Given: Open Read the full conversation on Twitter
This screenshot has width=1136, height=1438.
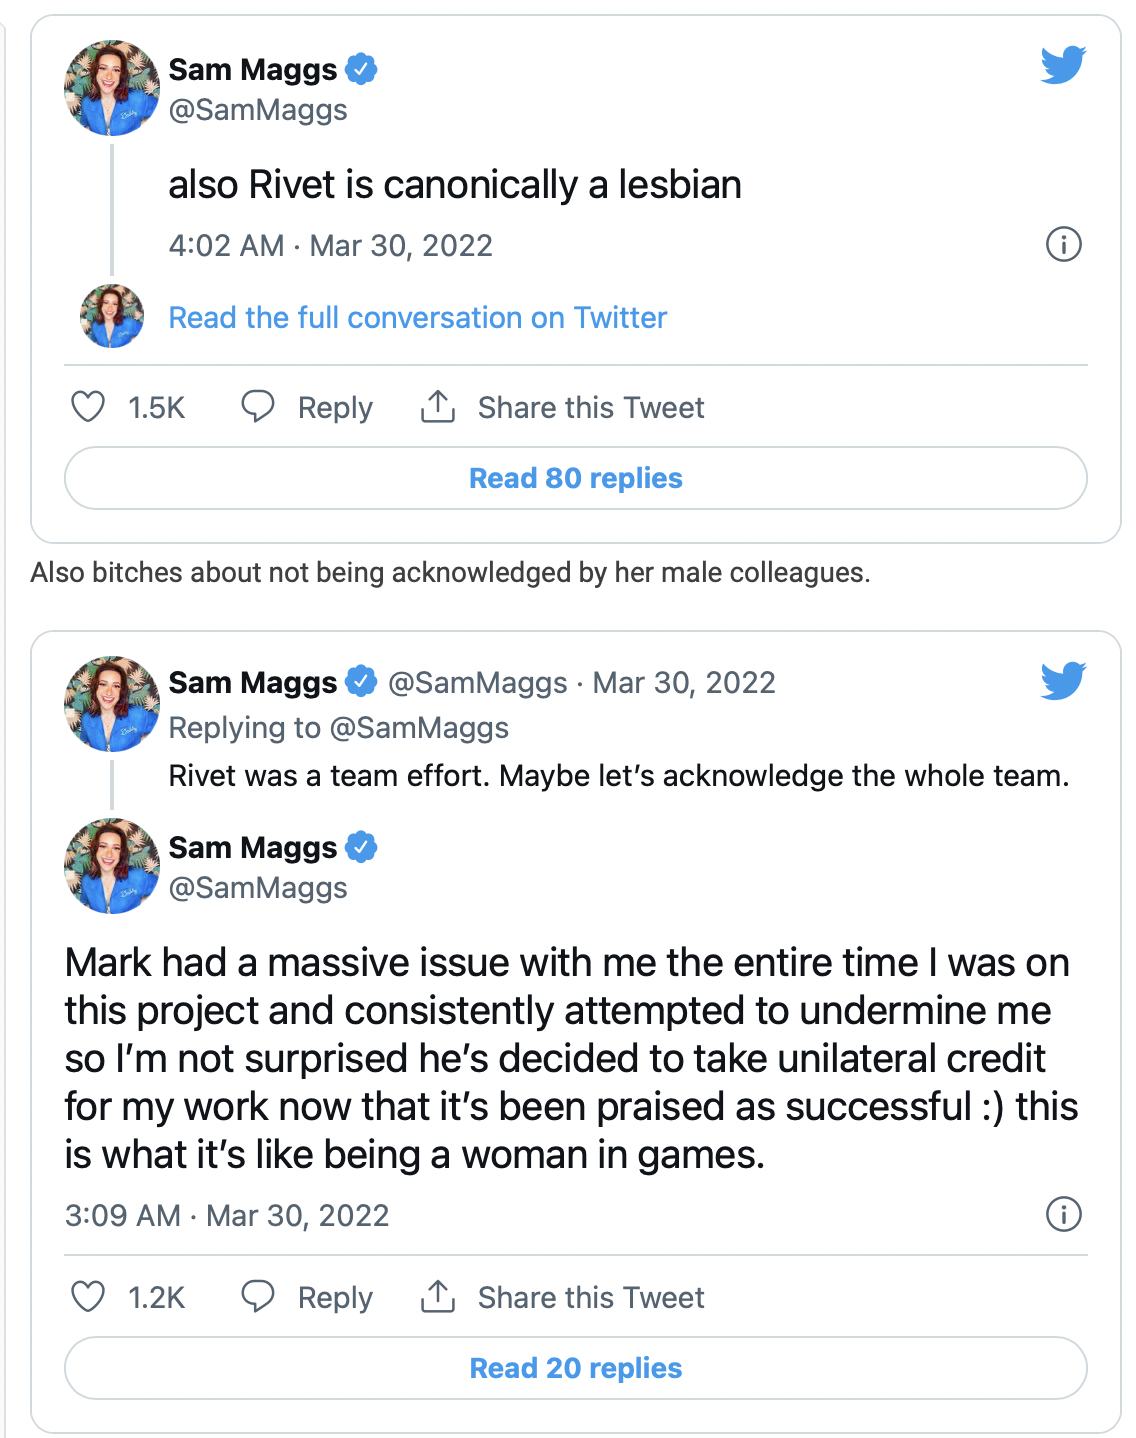Looking at the screenshot, I should point(417,318).
